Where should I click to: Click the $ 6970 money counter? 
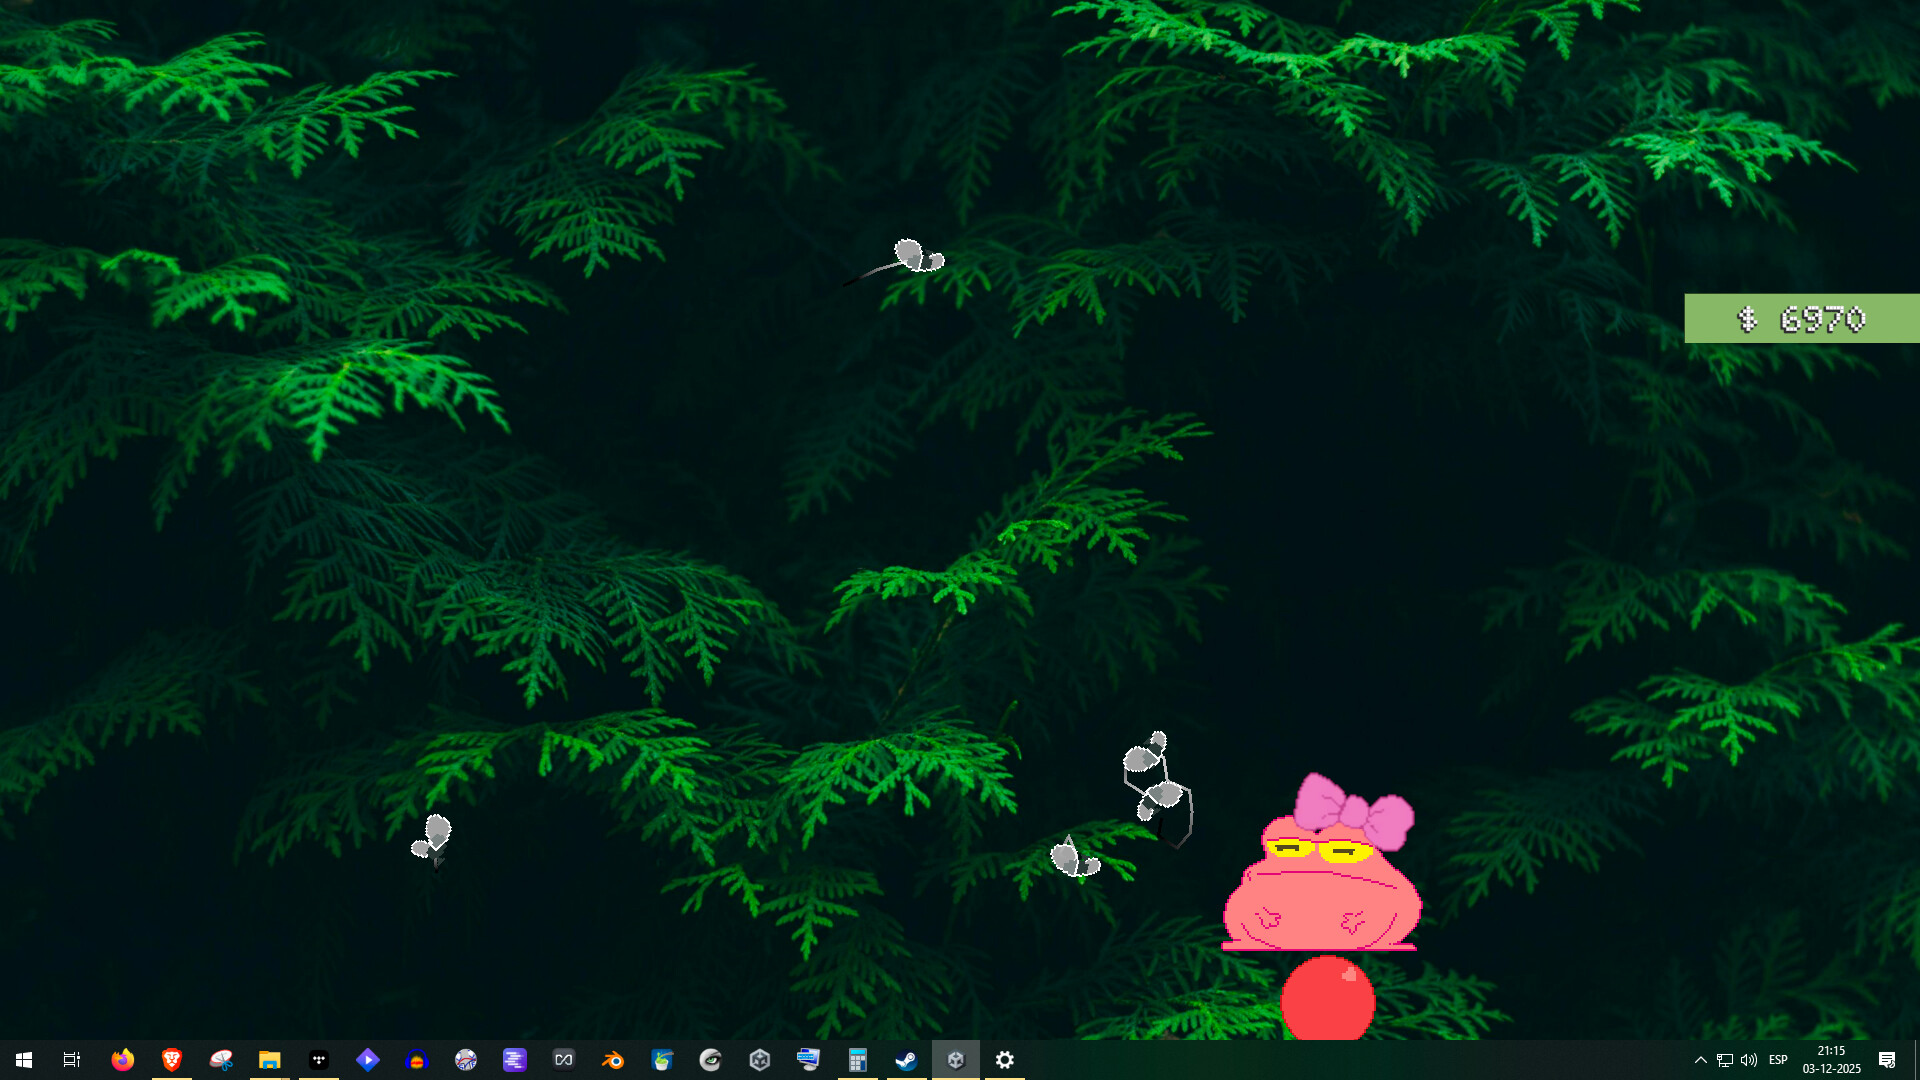pyautogui.click(x=1802, y=319)
